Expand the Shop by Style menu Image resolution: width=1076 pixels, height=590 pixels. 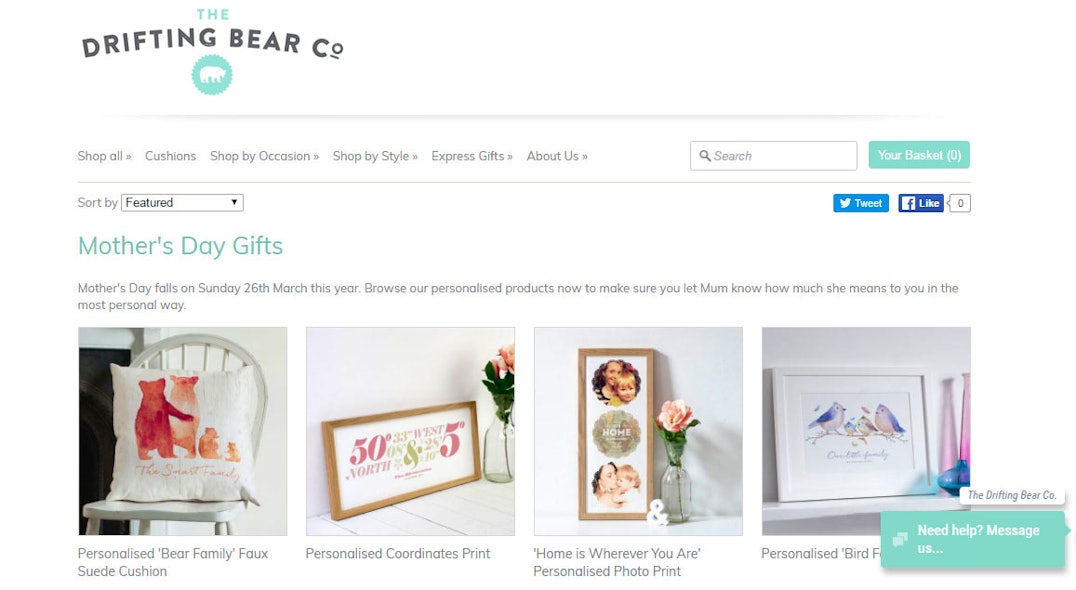375,156
